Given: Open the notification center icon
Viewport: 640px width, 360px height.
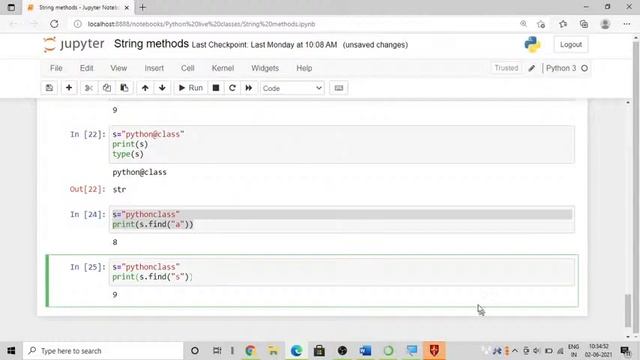Looking at the screenshot, I should [x=625, y=351].
